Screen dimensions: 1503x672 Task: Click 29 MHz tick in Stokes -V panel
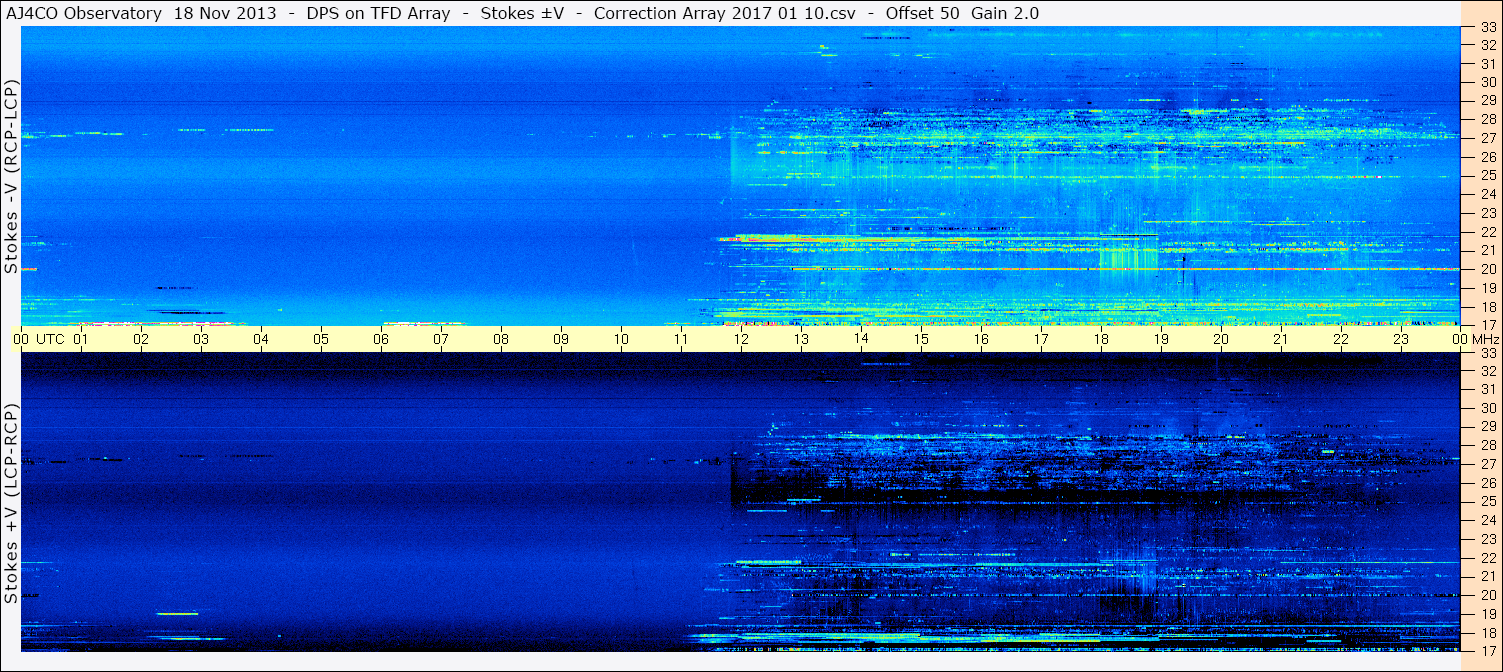[1488, 101]
